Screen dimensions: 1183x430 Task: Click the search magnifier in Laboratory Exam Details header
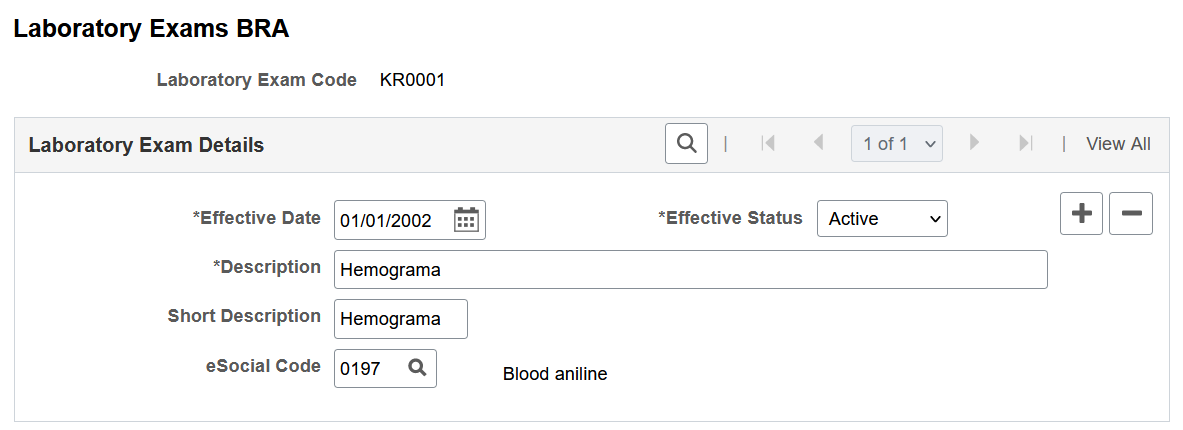[686, 143]
